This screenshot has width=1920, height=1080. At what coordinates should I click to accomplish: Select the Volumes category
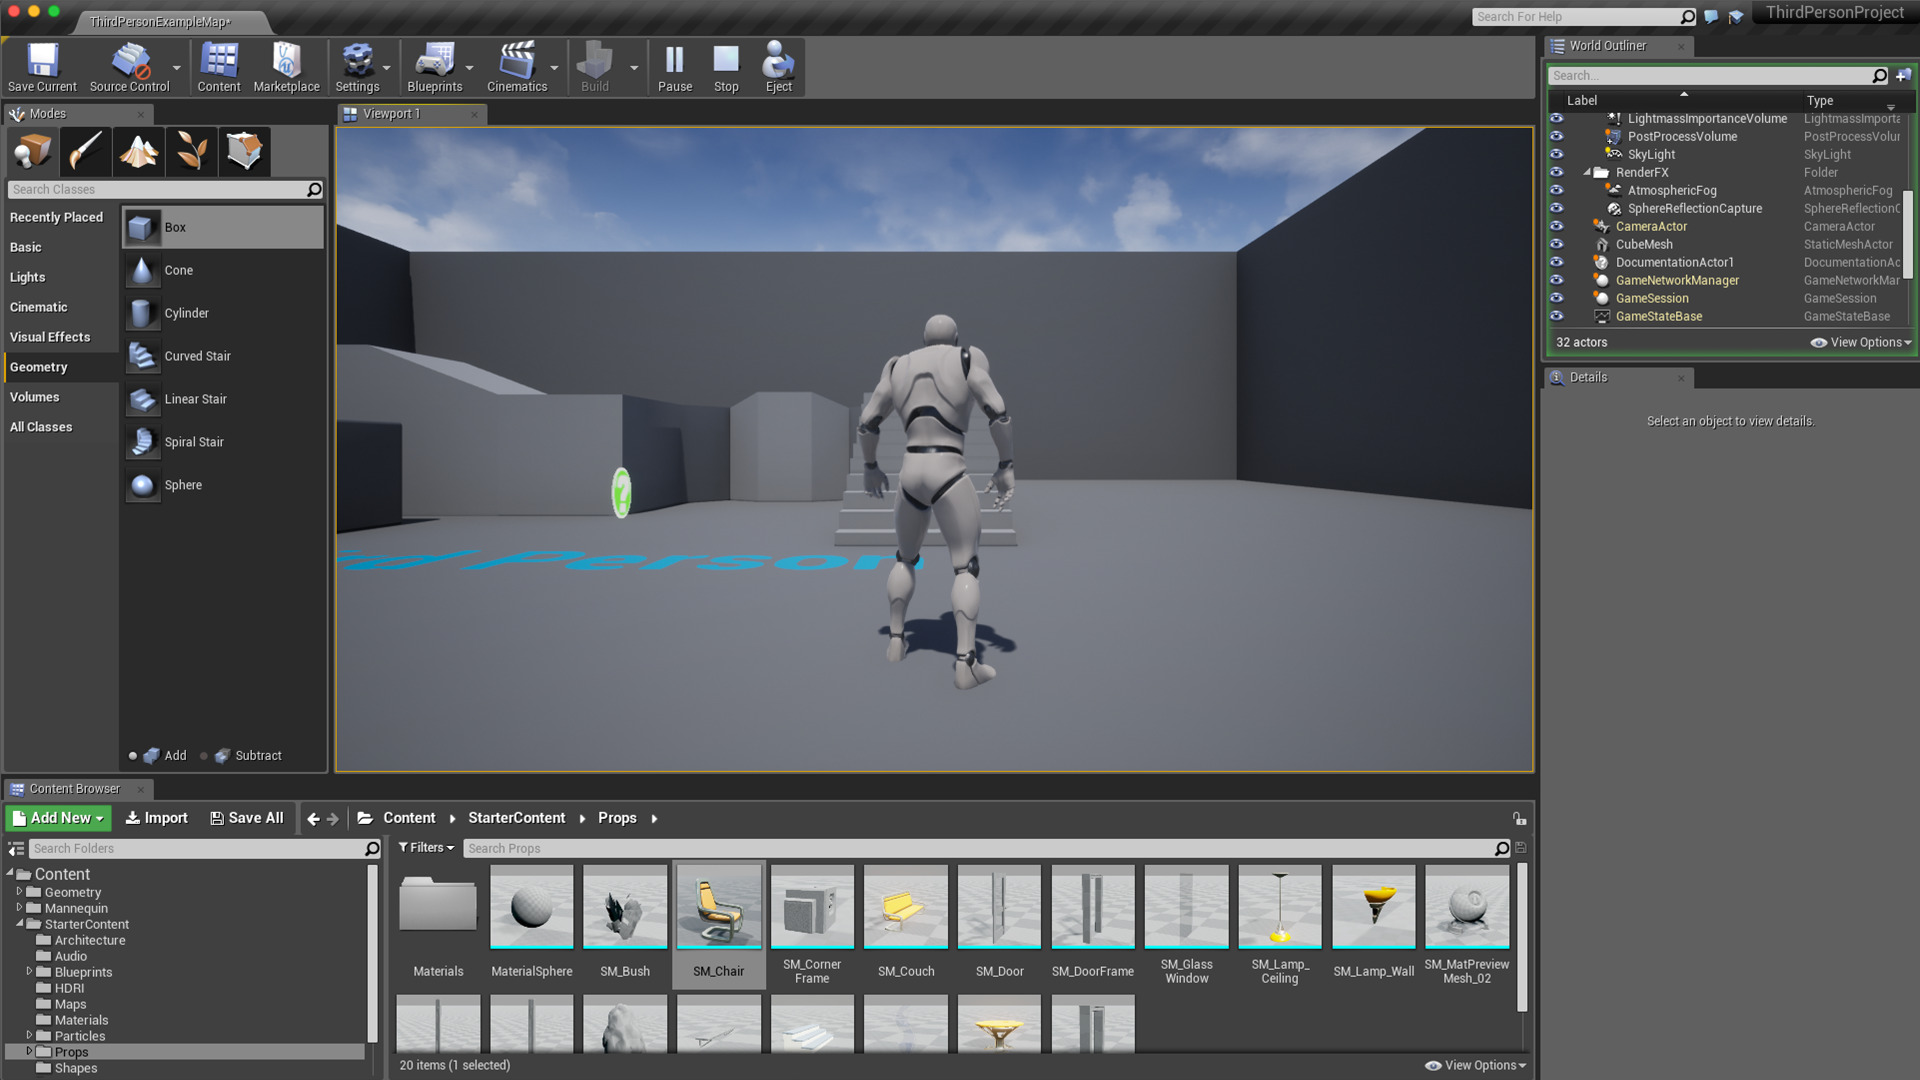pos(35,397)
